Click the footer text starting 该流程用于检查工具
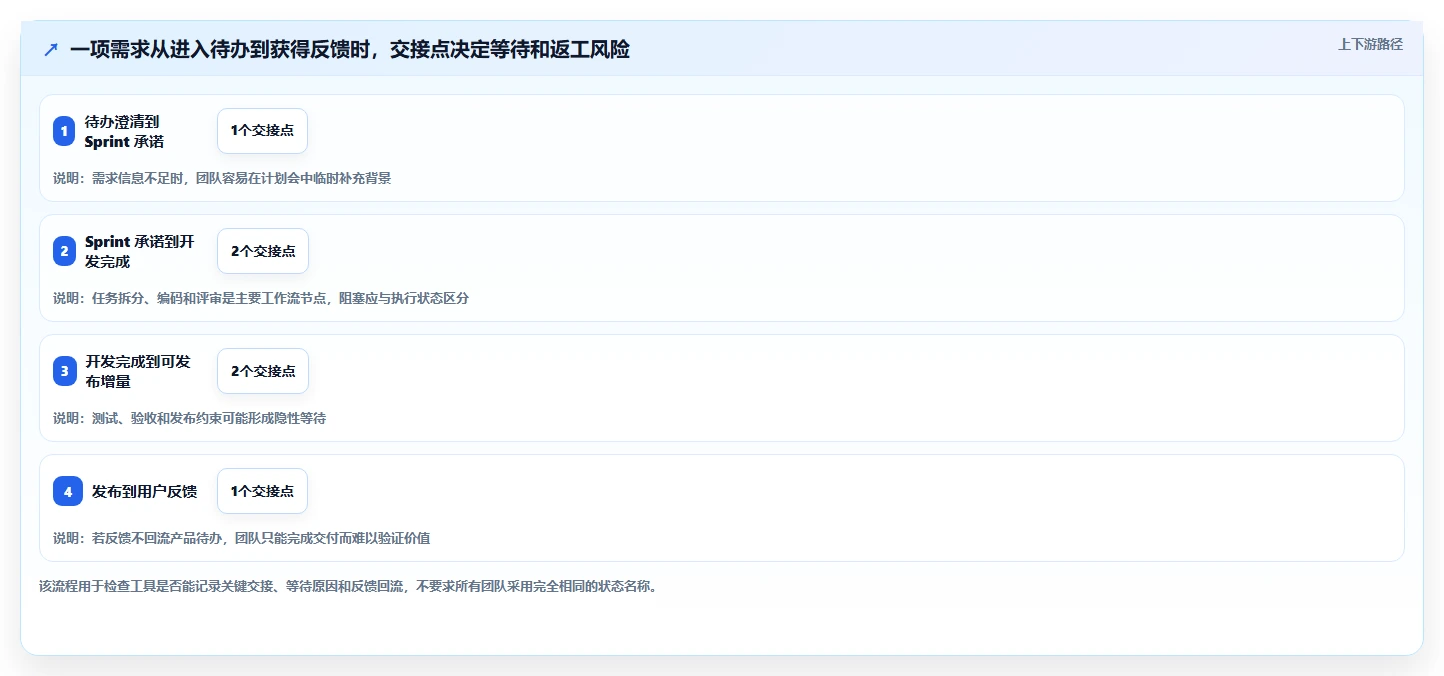 point(348,586)
